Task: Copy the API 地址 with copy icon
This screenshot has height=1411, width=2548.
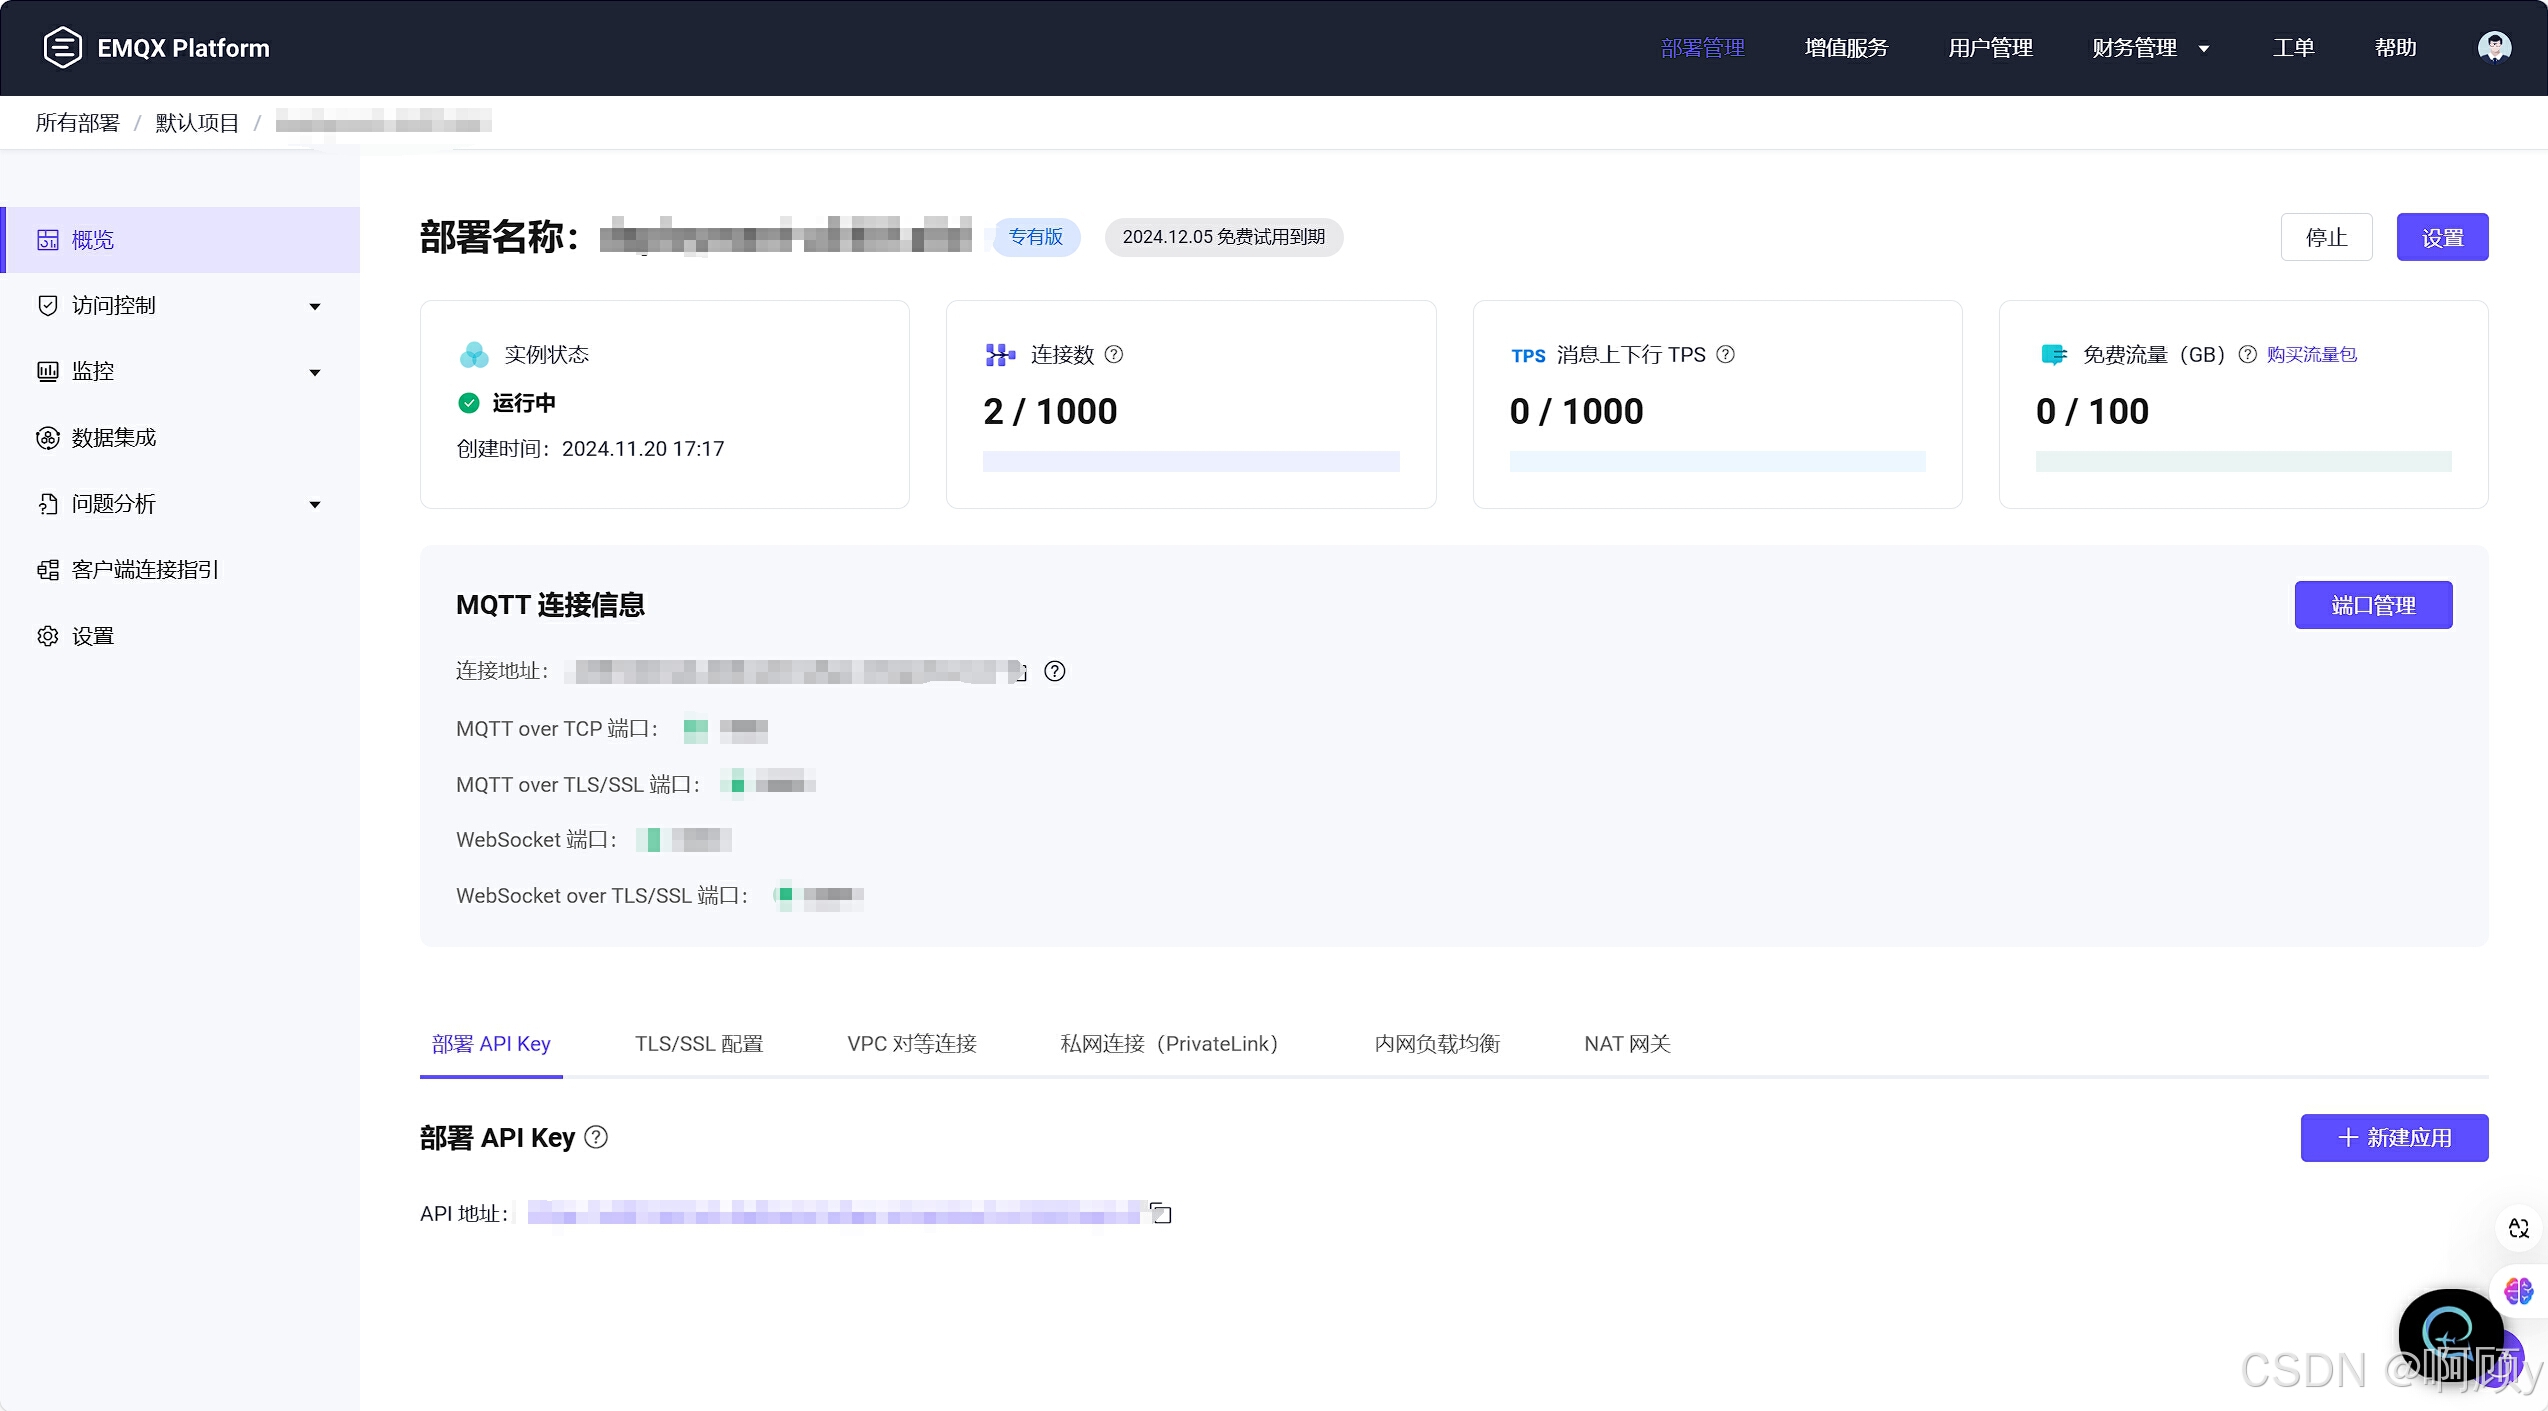Action: coord(1161,1213)
